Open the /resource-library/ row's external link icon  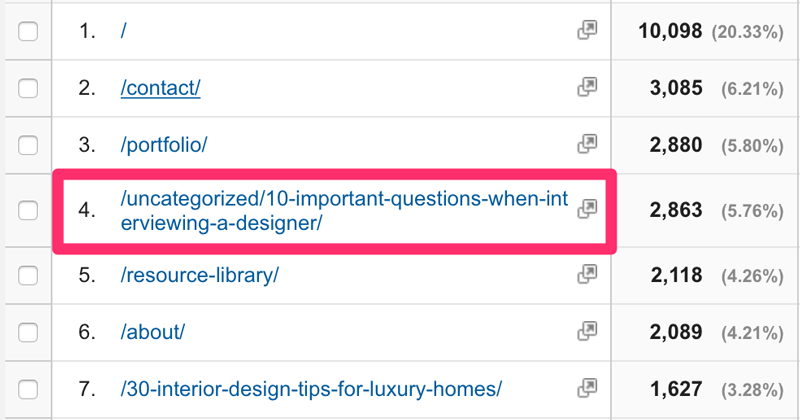pyautogui.click(x=587, y=274)
